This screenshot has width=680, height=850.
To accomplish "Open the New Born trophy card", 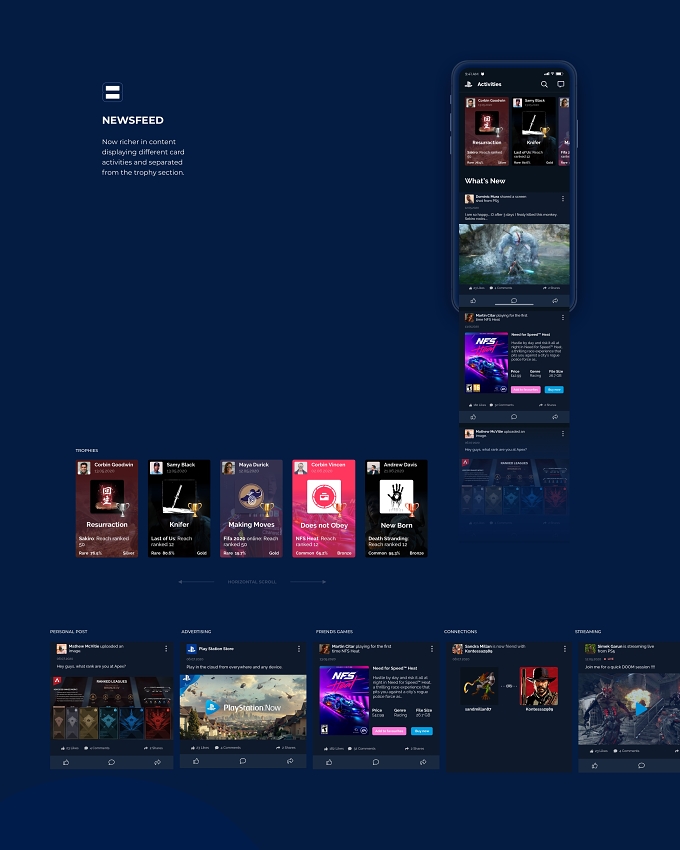I will point(396,508).
